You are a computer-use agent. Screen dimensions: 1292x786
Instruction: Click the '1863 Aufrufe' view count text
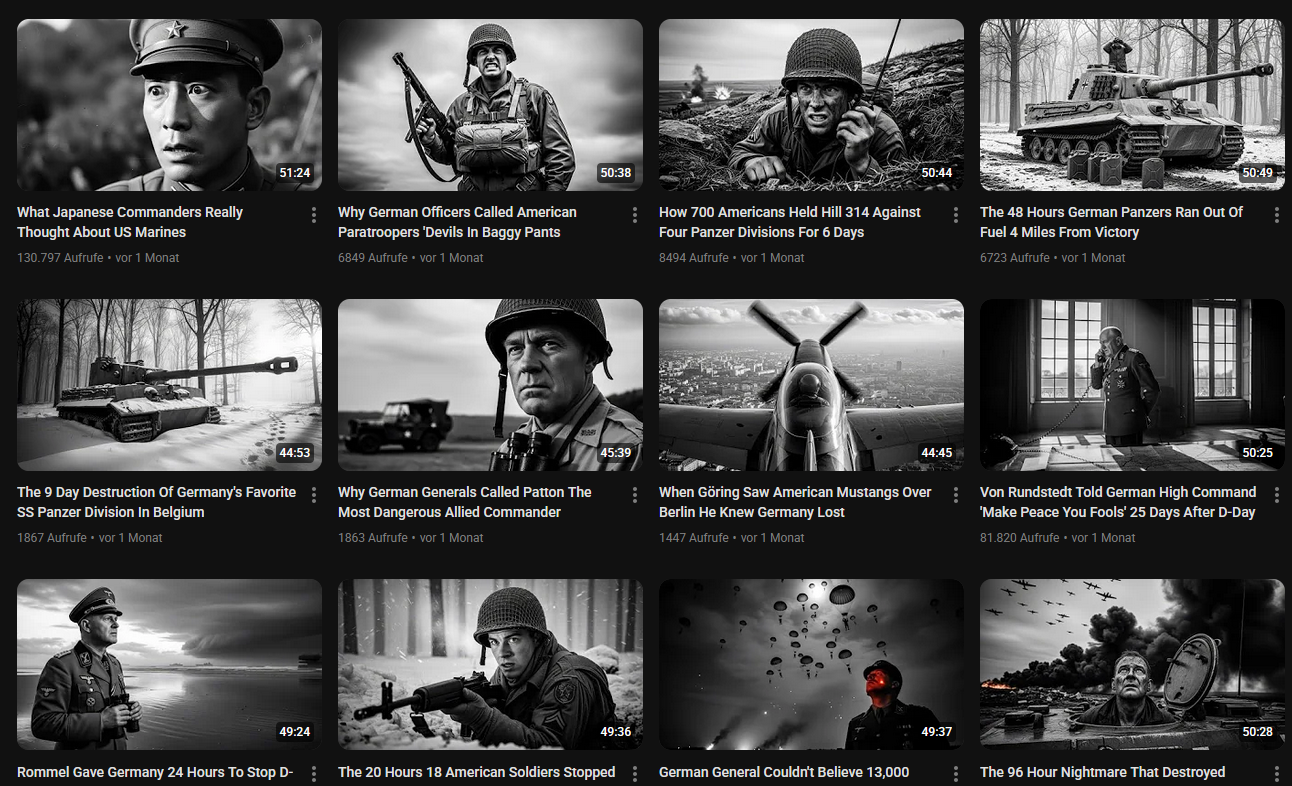point(373,538)
